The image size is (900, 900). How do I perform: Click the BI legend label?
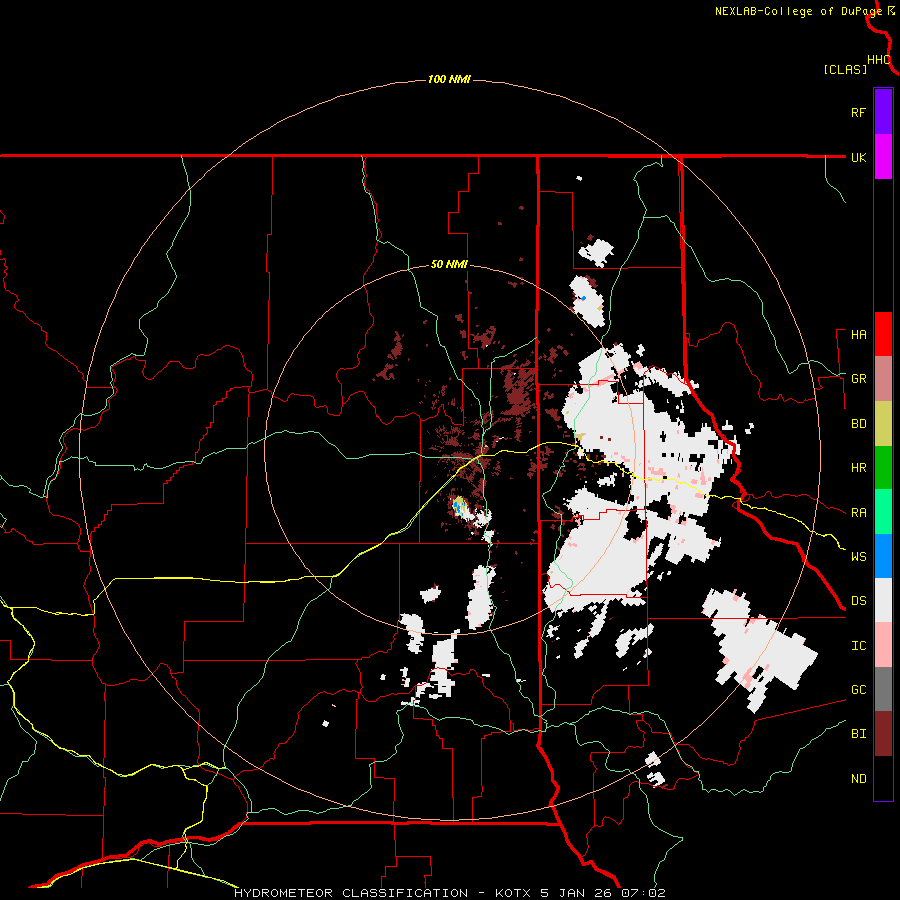coord(859,734)
